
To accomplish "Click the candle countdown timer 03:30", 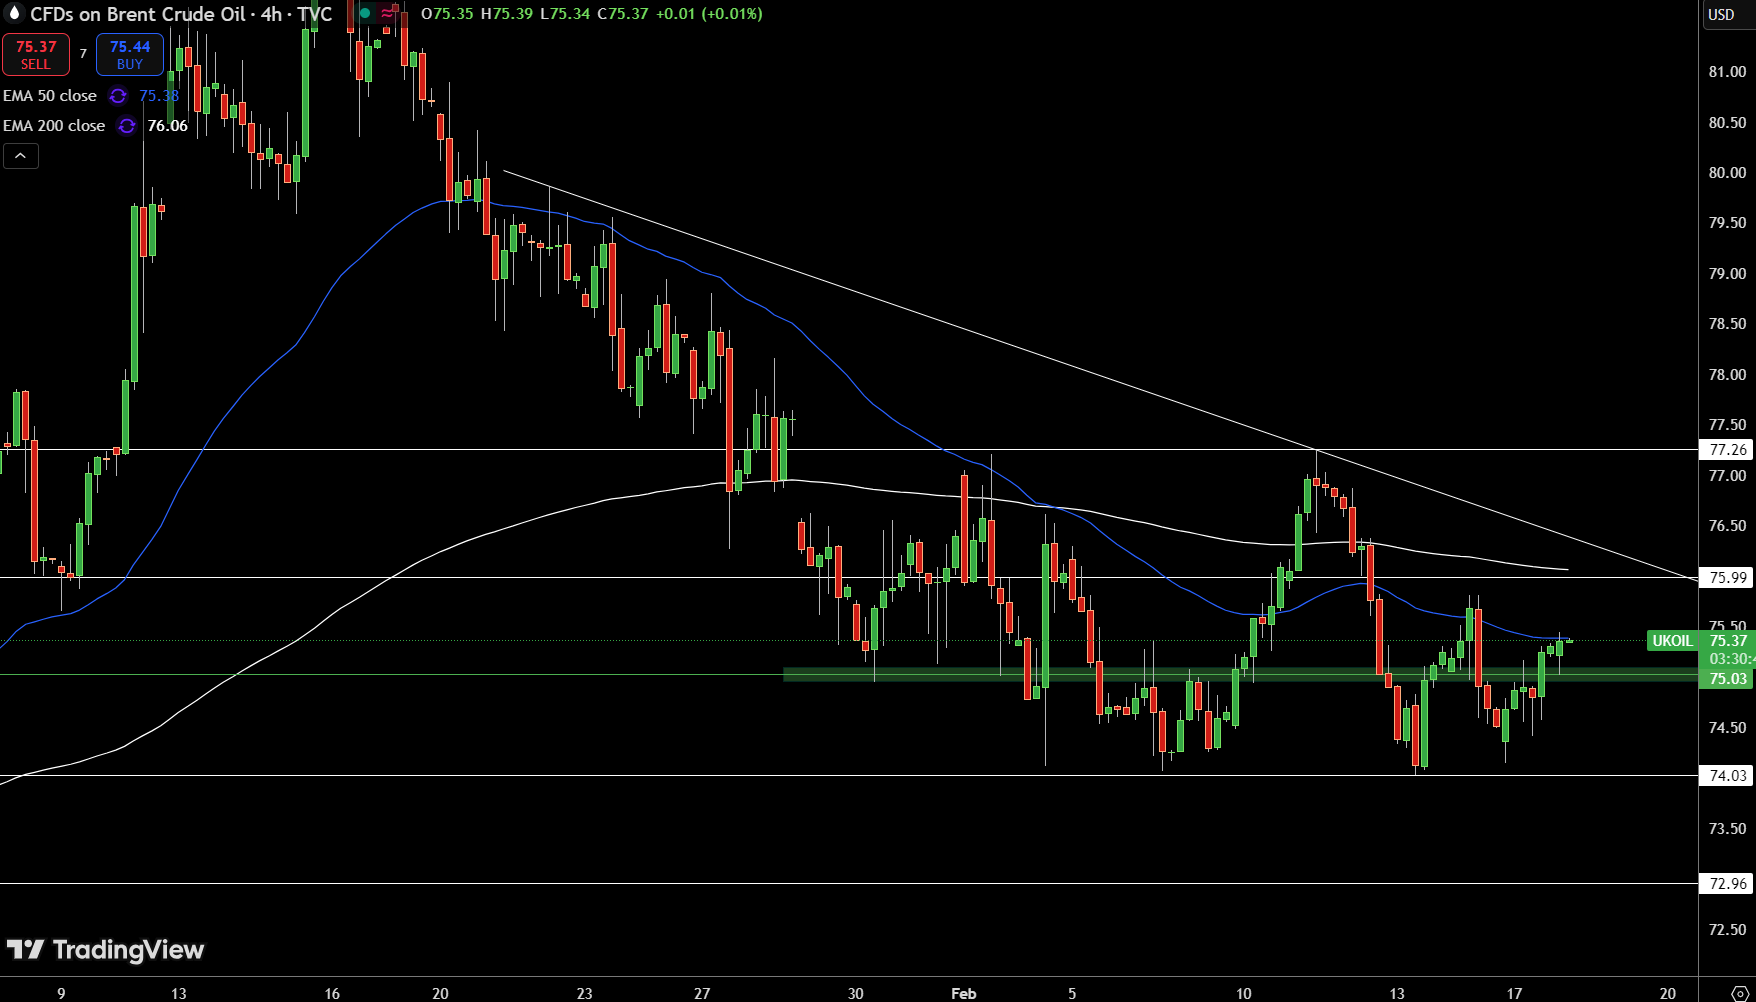I will point(1730,659).
